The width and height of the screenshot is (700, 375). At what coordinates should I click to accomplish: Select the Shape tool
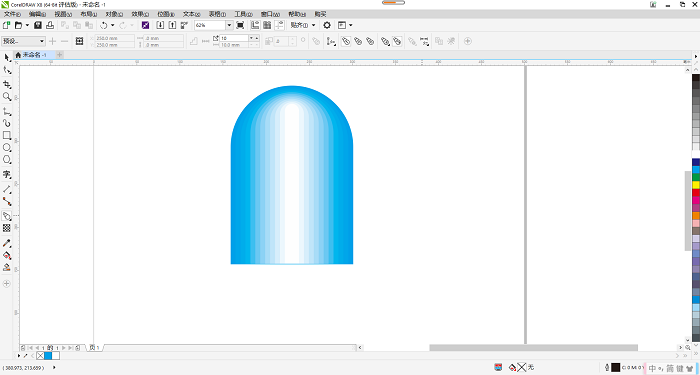pos(7,70)
